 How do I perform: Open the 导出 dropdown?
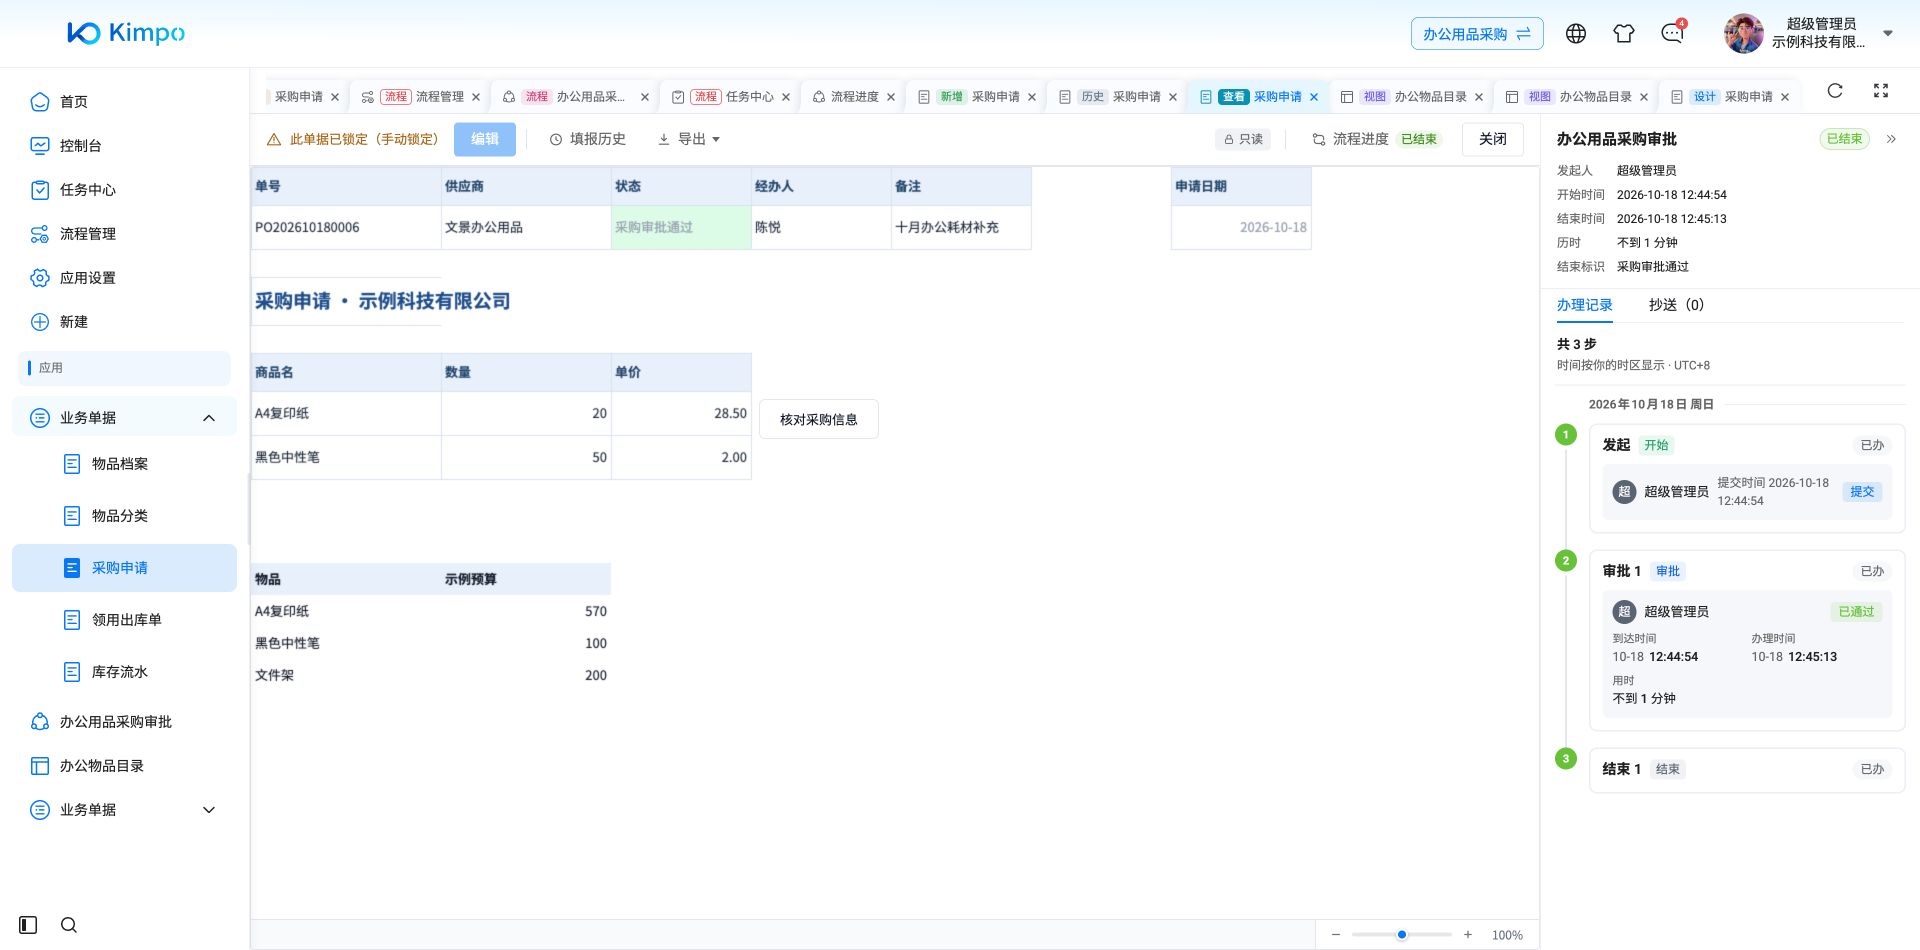point(689,139)
